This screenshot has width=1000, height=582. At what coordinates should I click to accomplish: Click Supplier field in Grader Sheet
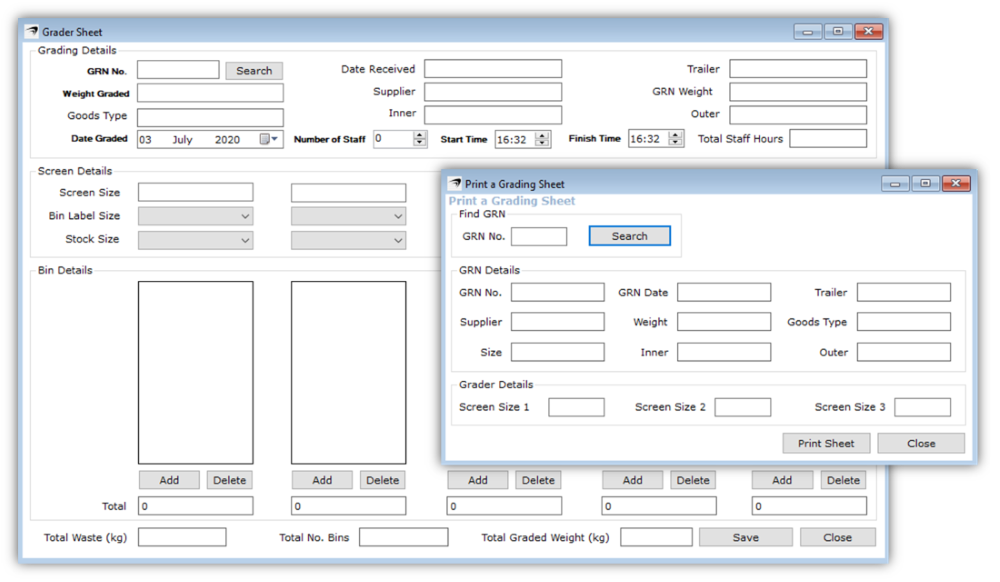493,92
